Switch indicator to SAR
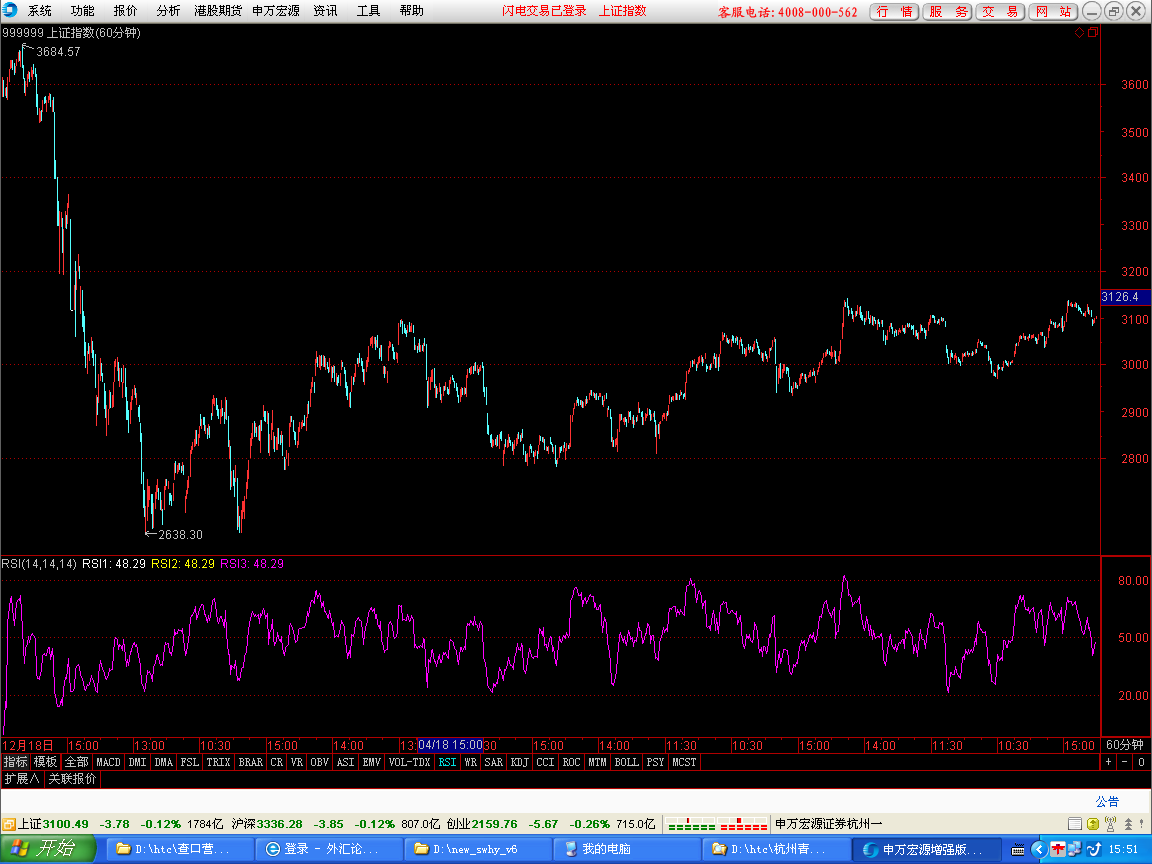The height and width of the screenshot is (864, 1152). click(x=494, y=762)
